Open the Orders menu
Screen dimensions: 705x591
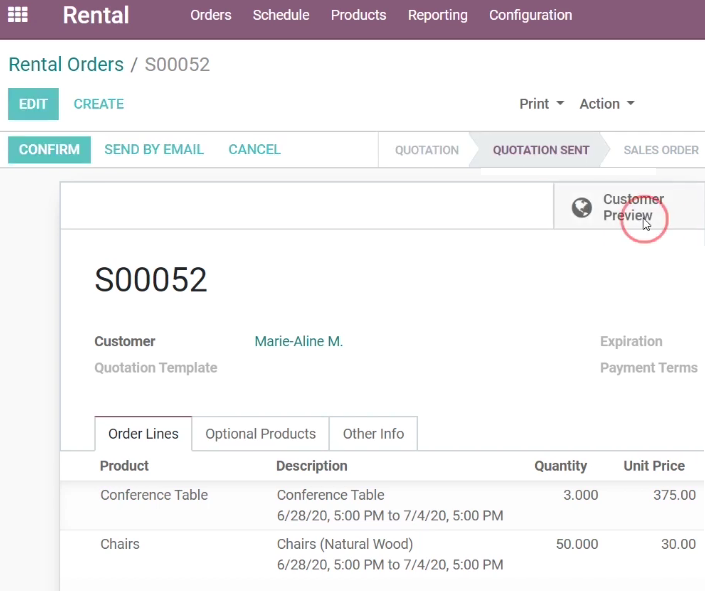tap(210, 15)
